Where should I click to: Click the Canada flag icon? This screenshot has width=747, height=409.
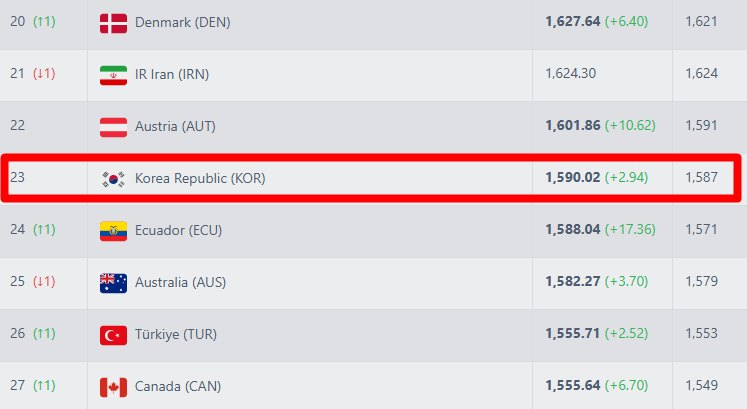pyautogui.click(x=113, y=386)
